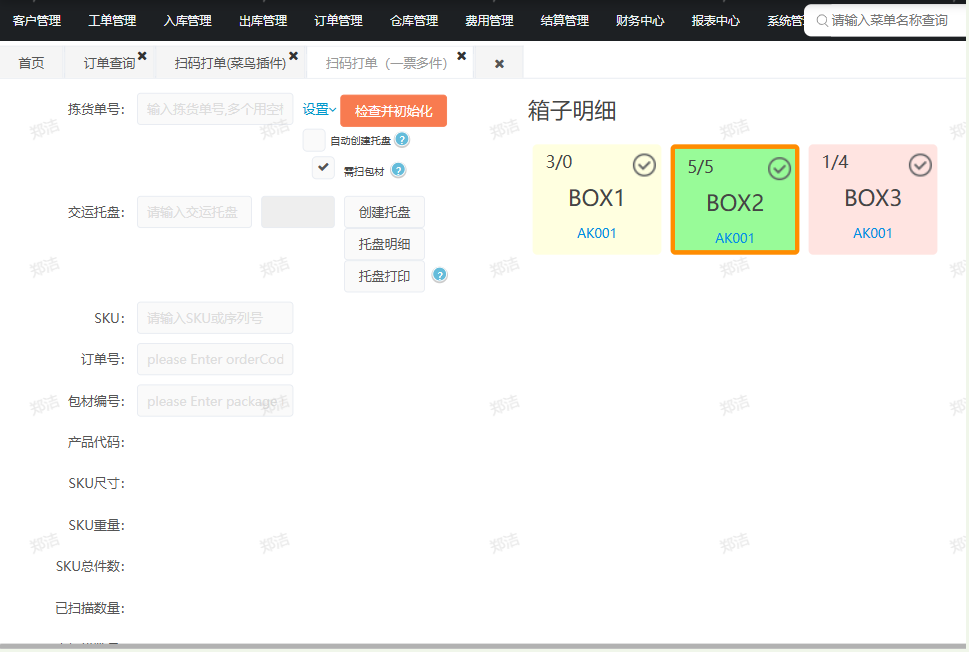
Task: Click the gray field beside 交运托盘 input
Action: 298,212
